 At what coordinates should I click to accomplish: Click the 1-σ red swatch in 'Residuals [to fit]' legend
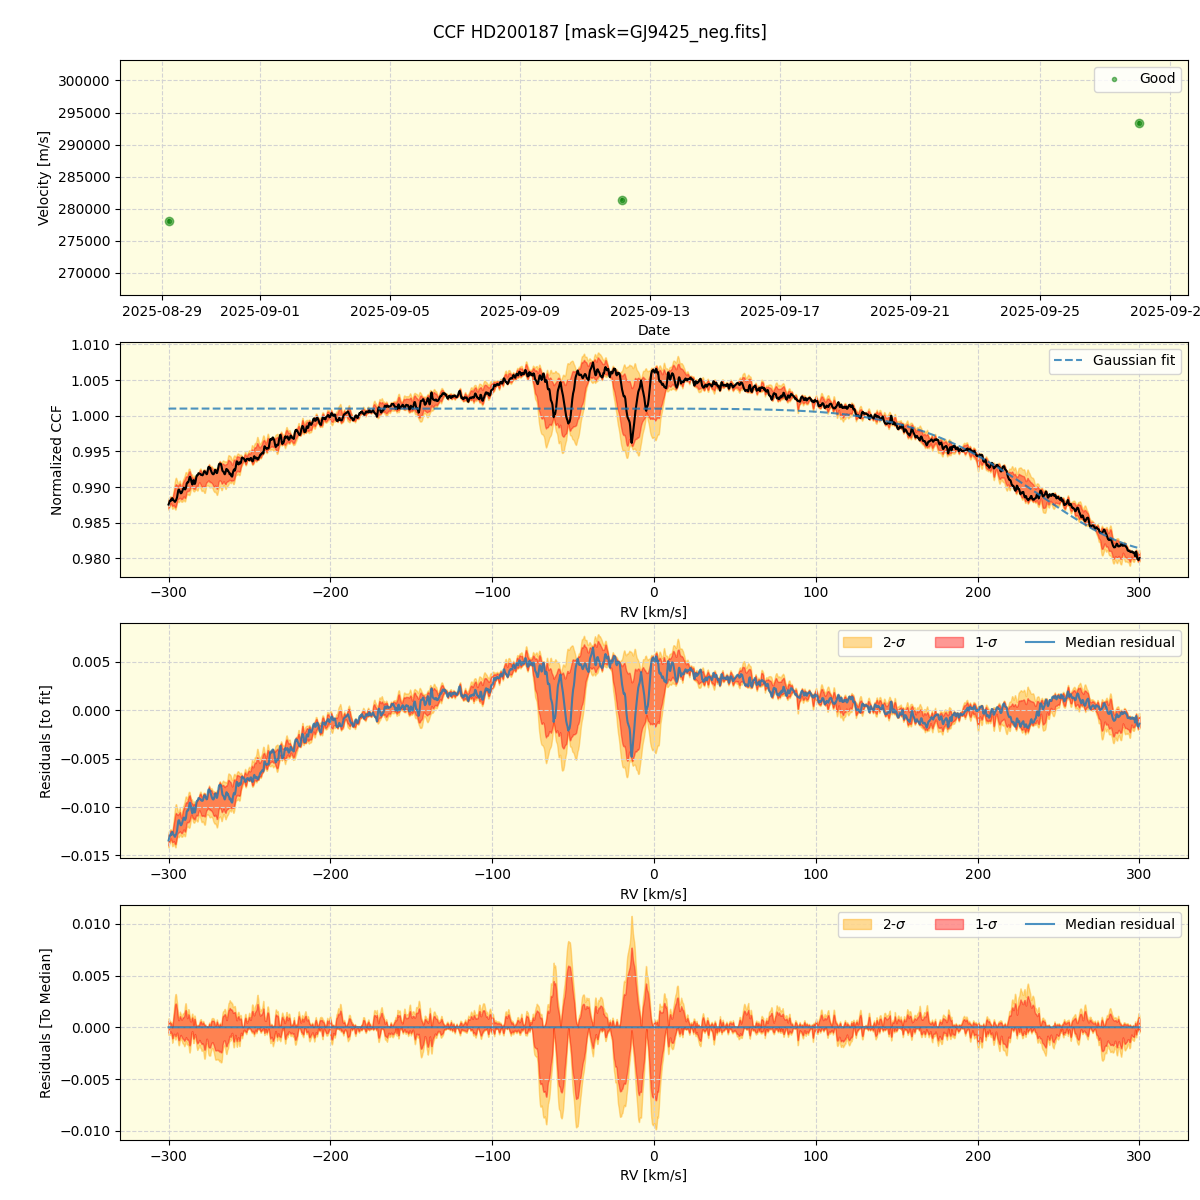[x=949, y=643]
